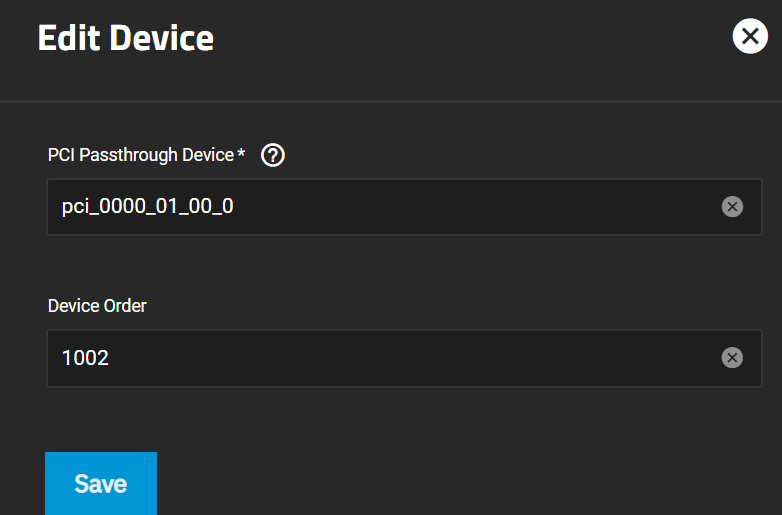This screenshot has width=782, height=515.
Task: Click empty space right of the pci_0000_01_00_0 text
Action: point(476,207)
